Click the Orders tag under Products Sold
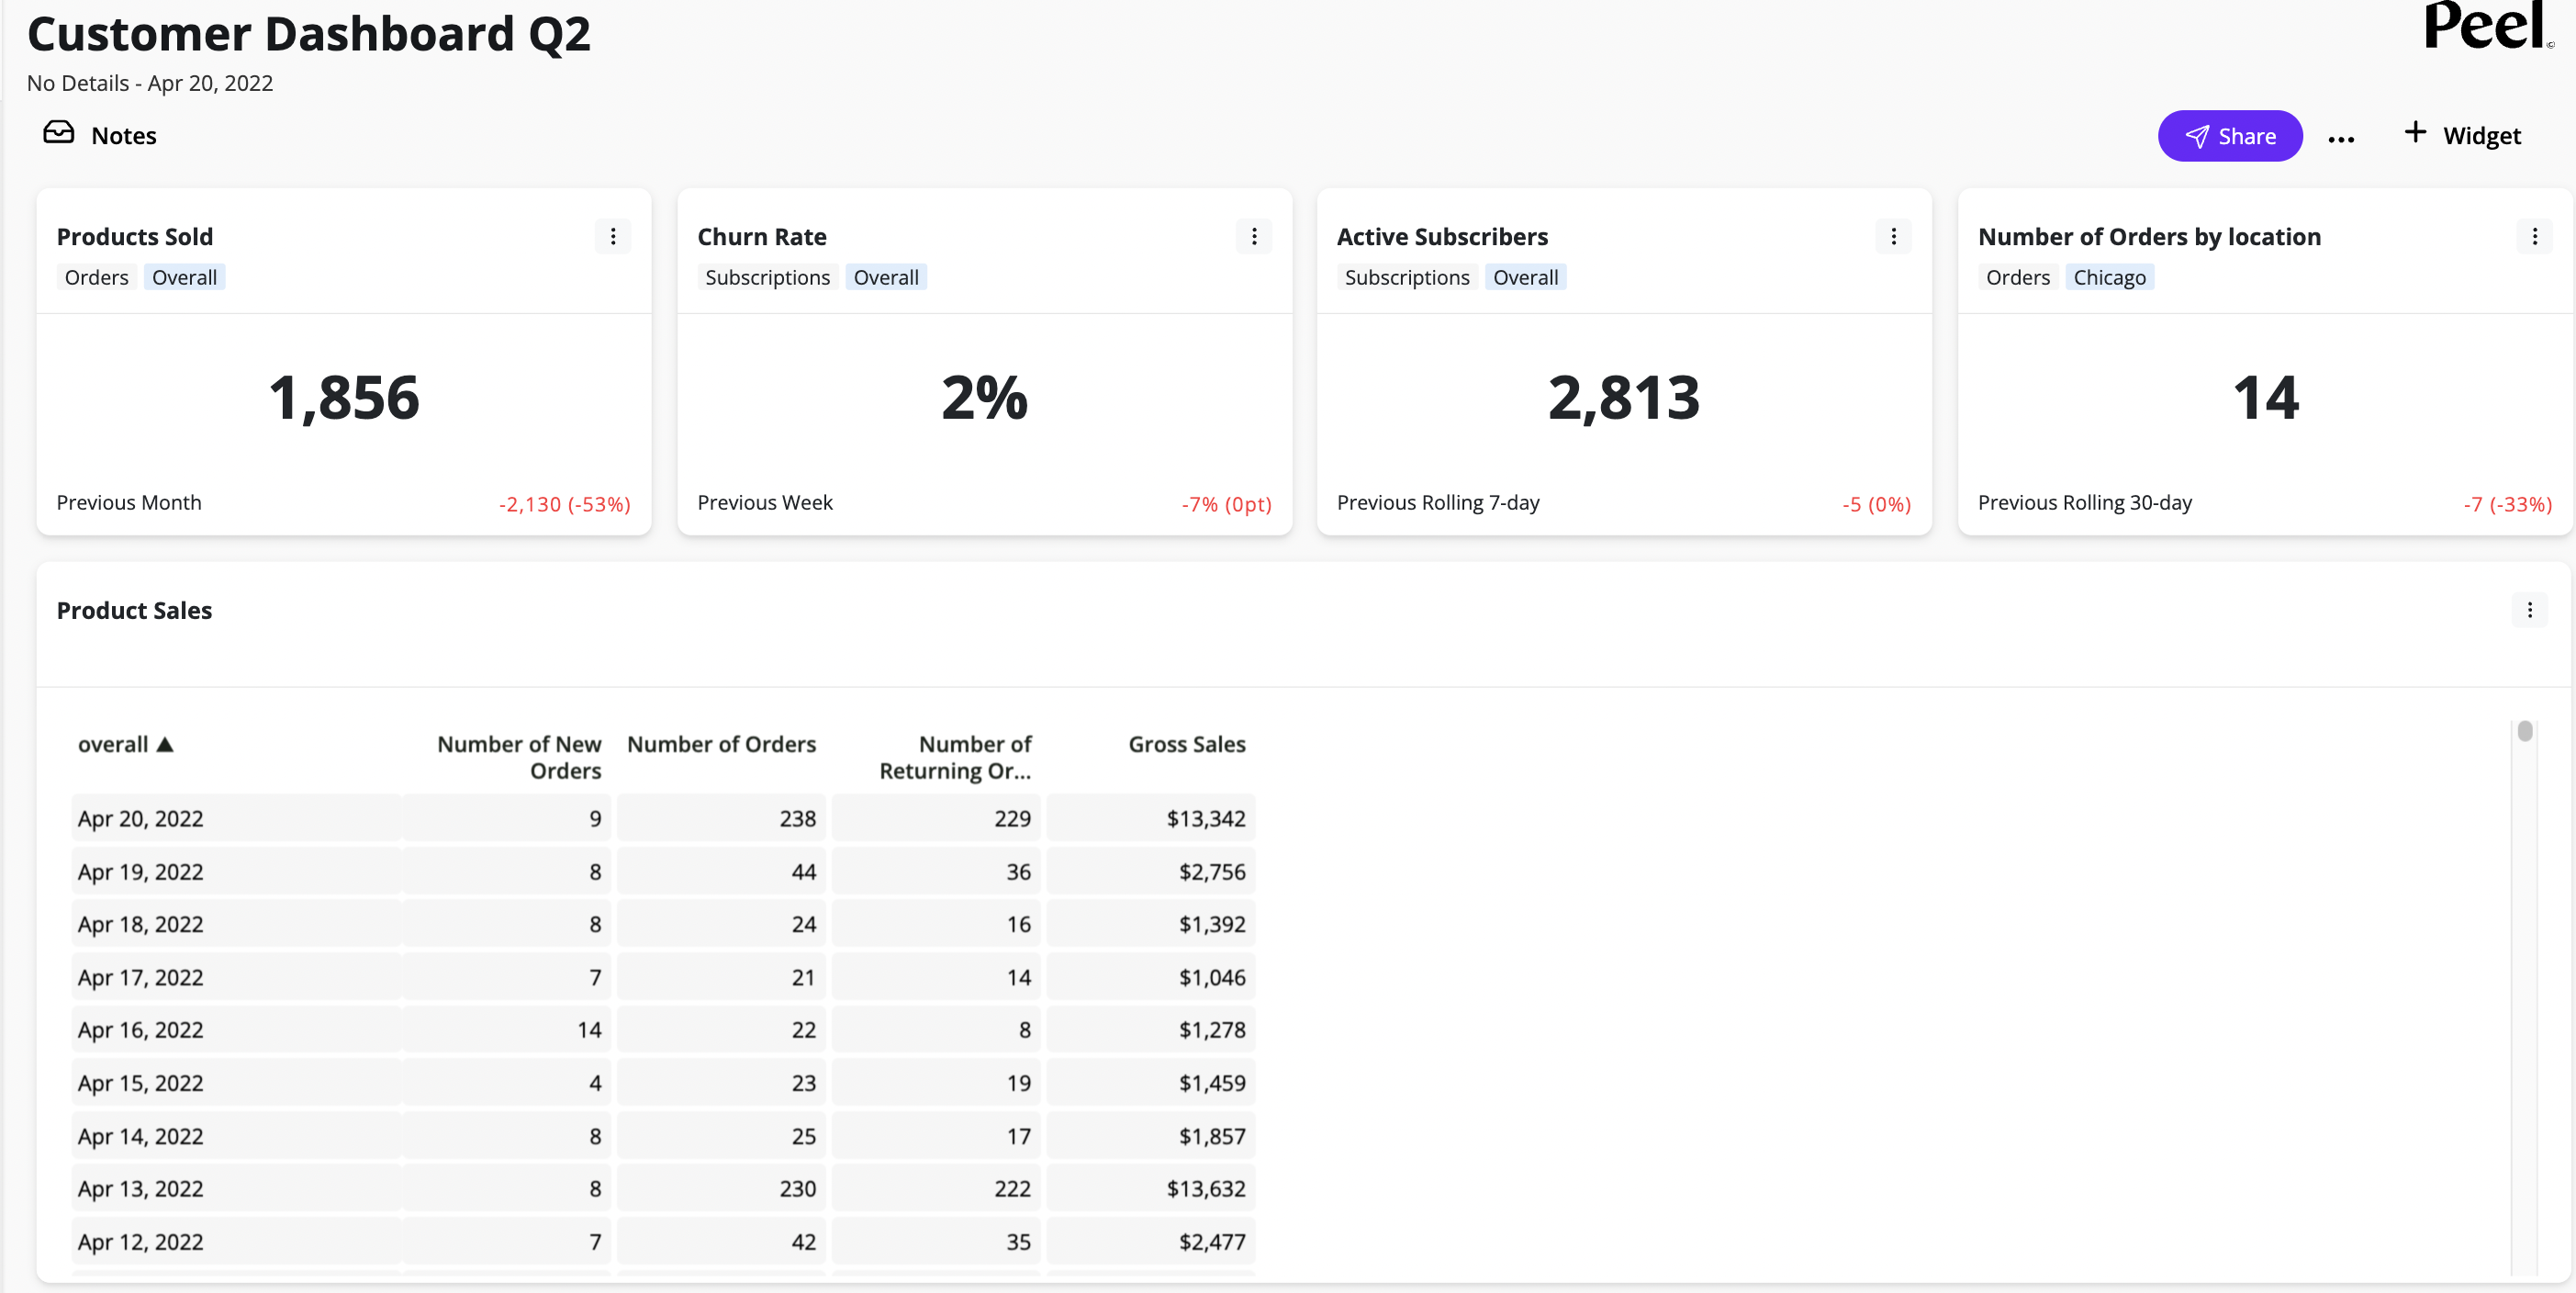The image size is (2576, 1293). [x=96, y=277]
